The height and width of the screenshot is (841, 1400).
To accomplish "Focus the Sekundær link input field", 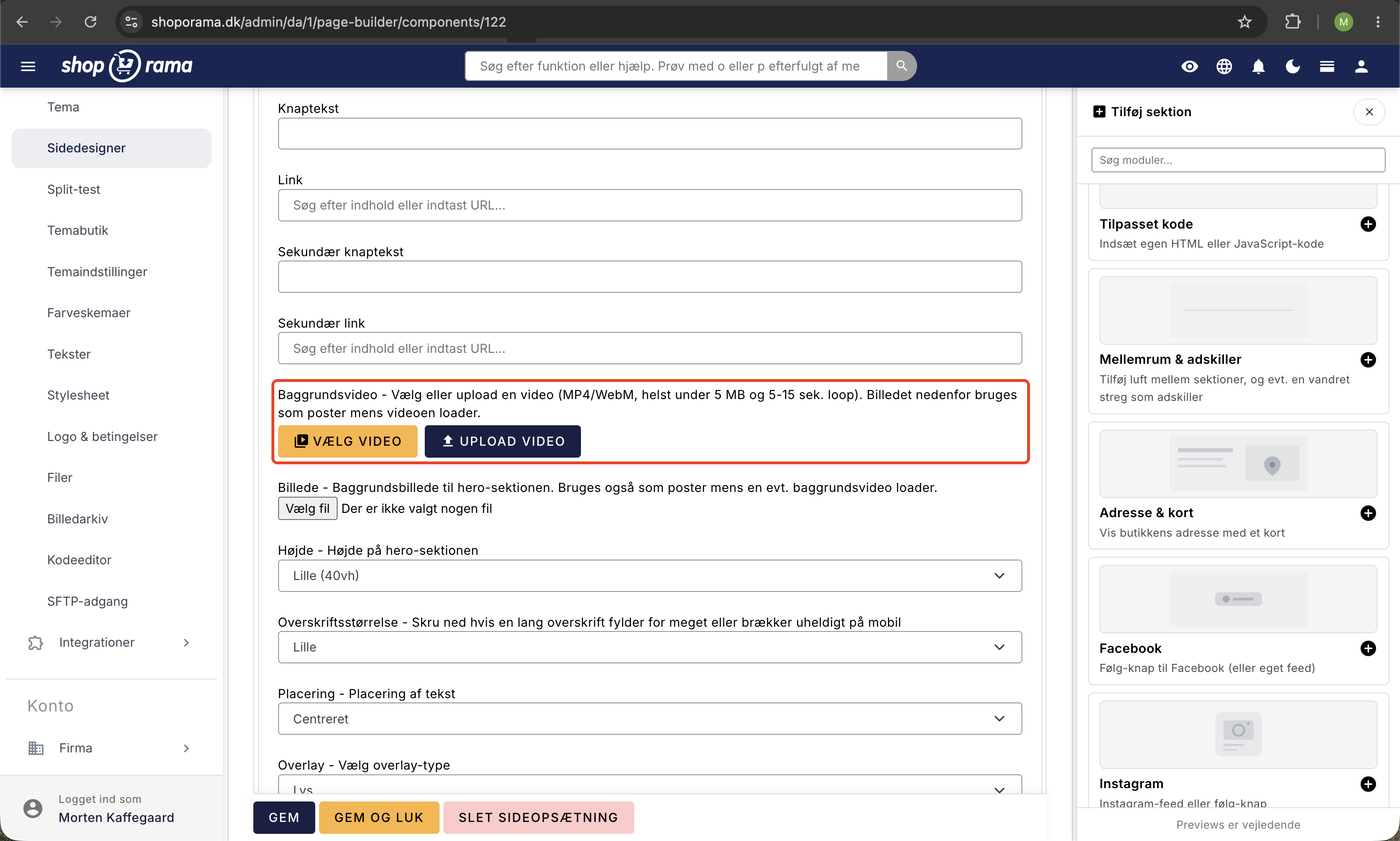I will (650, 348).
